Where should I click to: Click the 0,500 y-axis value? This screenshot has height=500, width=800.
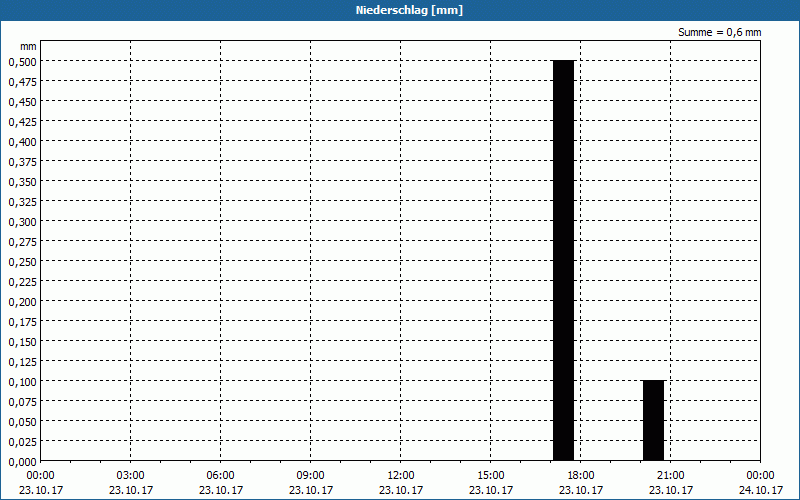click(x=22, y=61)
